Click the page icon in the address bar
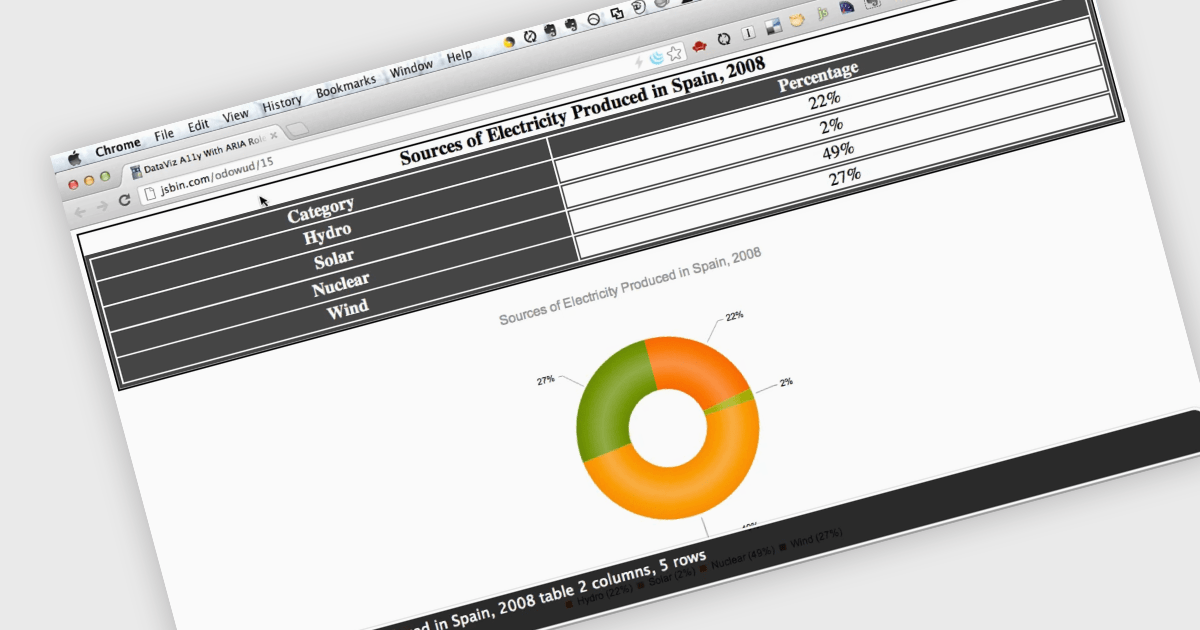Screen dimensions: 1200x630 point(150,194)
